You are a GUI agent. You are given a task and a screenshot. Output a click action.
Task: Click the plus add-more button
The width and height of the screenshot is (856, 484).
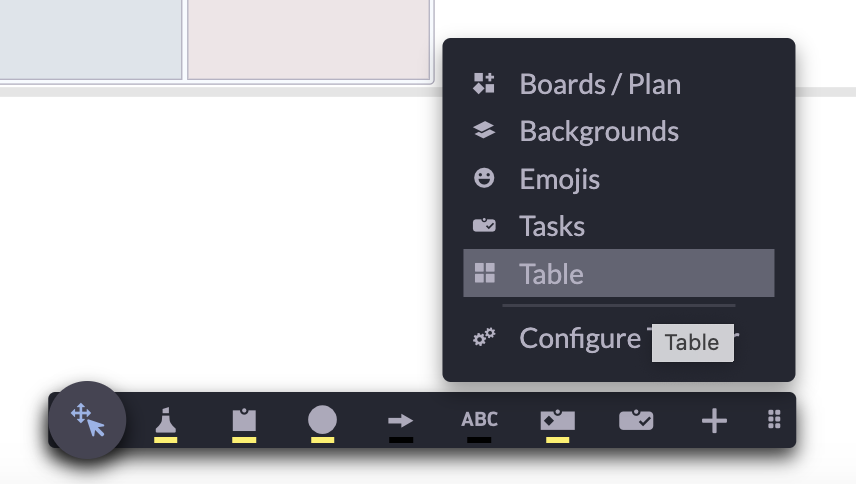(x=714, y=421)
